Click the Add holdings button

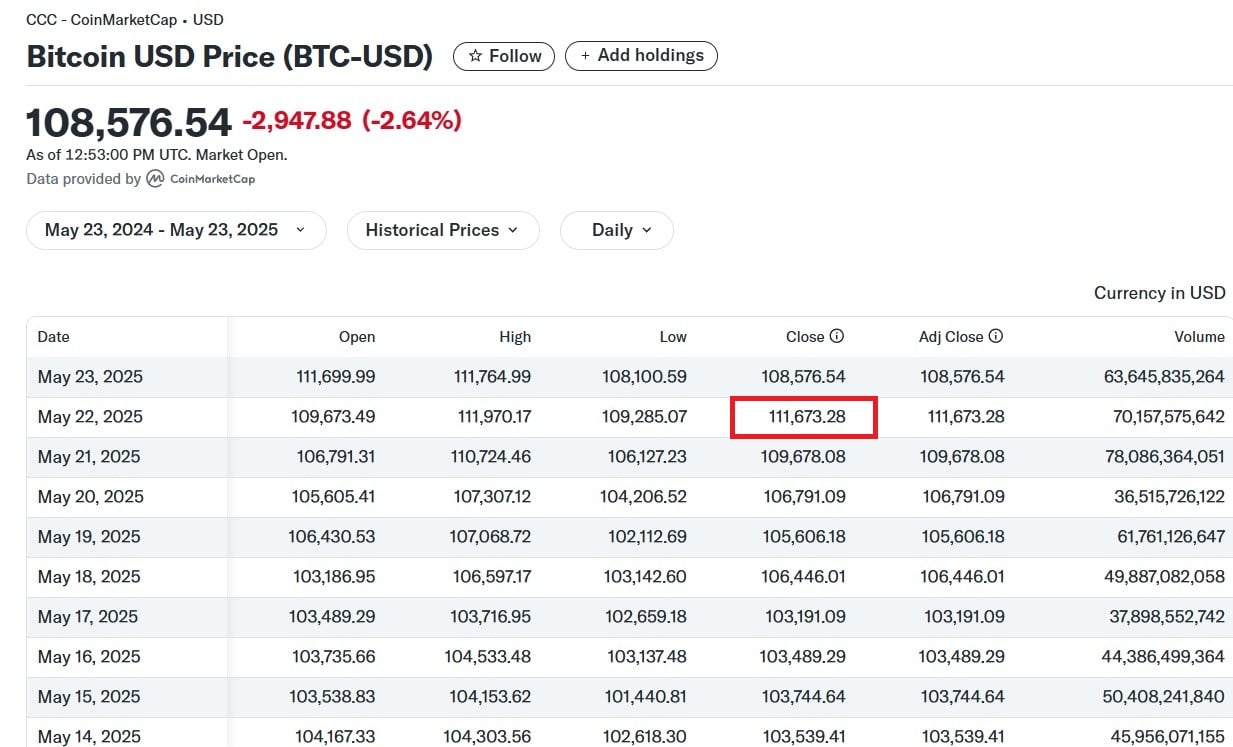pos(641,56)
